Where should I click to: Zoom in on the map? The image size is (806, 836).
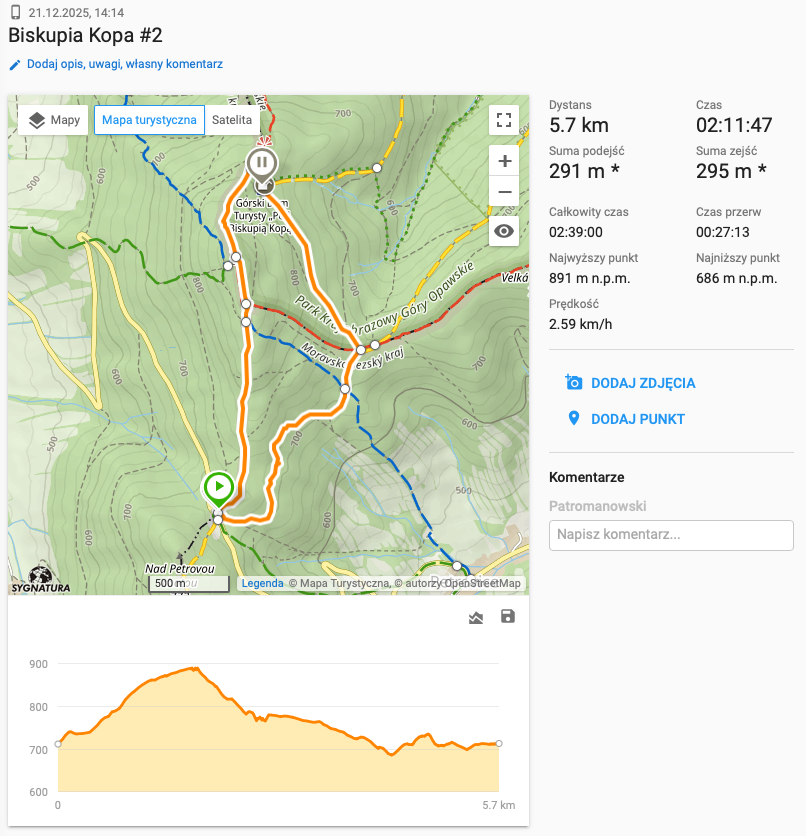(x=504, y=161)
